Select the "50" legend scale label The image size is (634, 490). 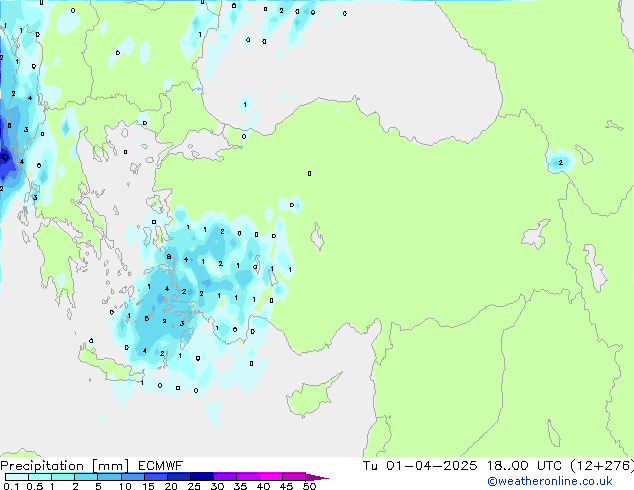(x=309, y=486)
